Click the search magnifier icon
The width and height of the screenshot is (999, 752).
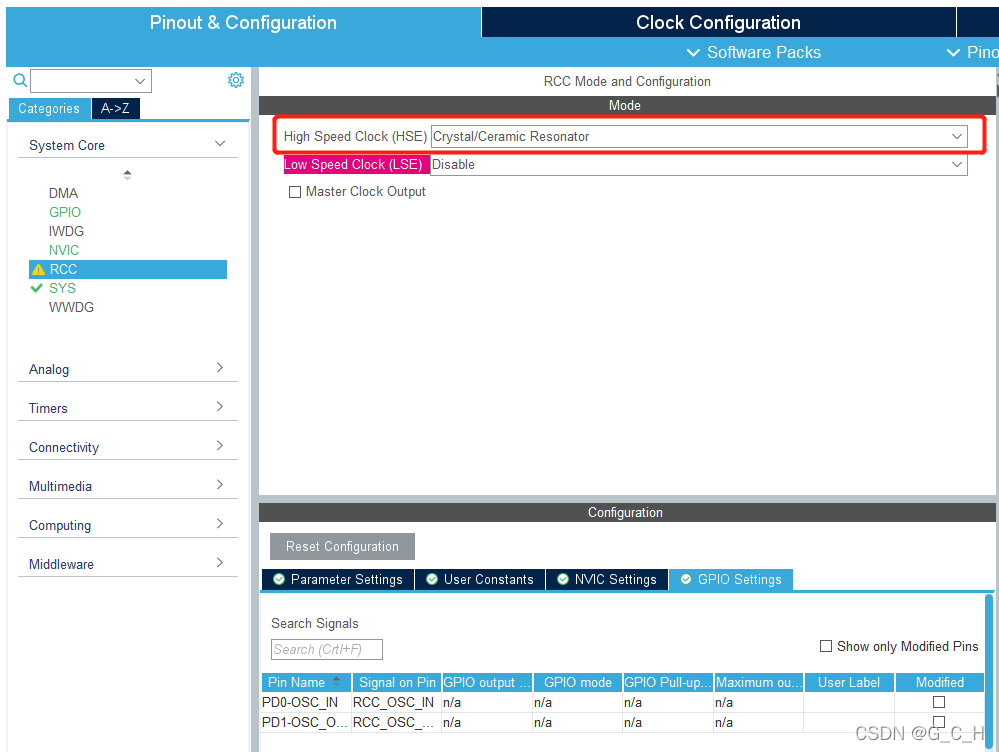click(x=20, y=80)
